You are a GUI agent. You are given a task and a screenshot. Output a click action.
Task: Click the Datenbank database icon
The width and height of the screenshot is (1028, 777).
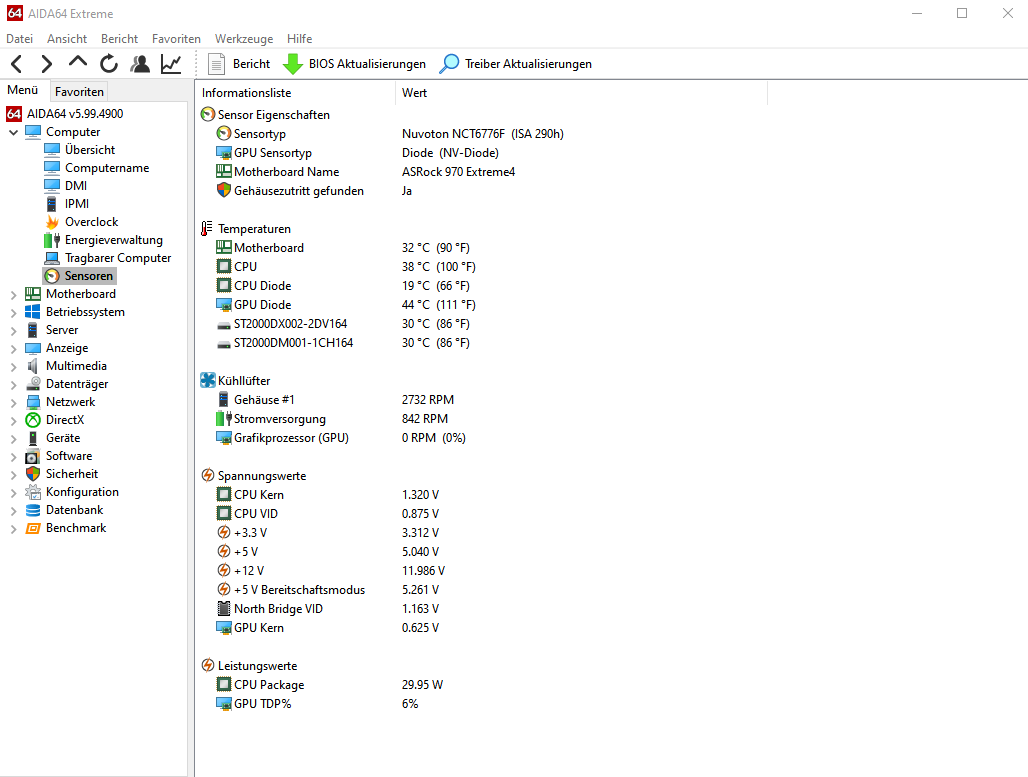(x=33, y=509)
